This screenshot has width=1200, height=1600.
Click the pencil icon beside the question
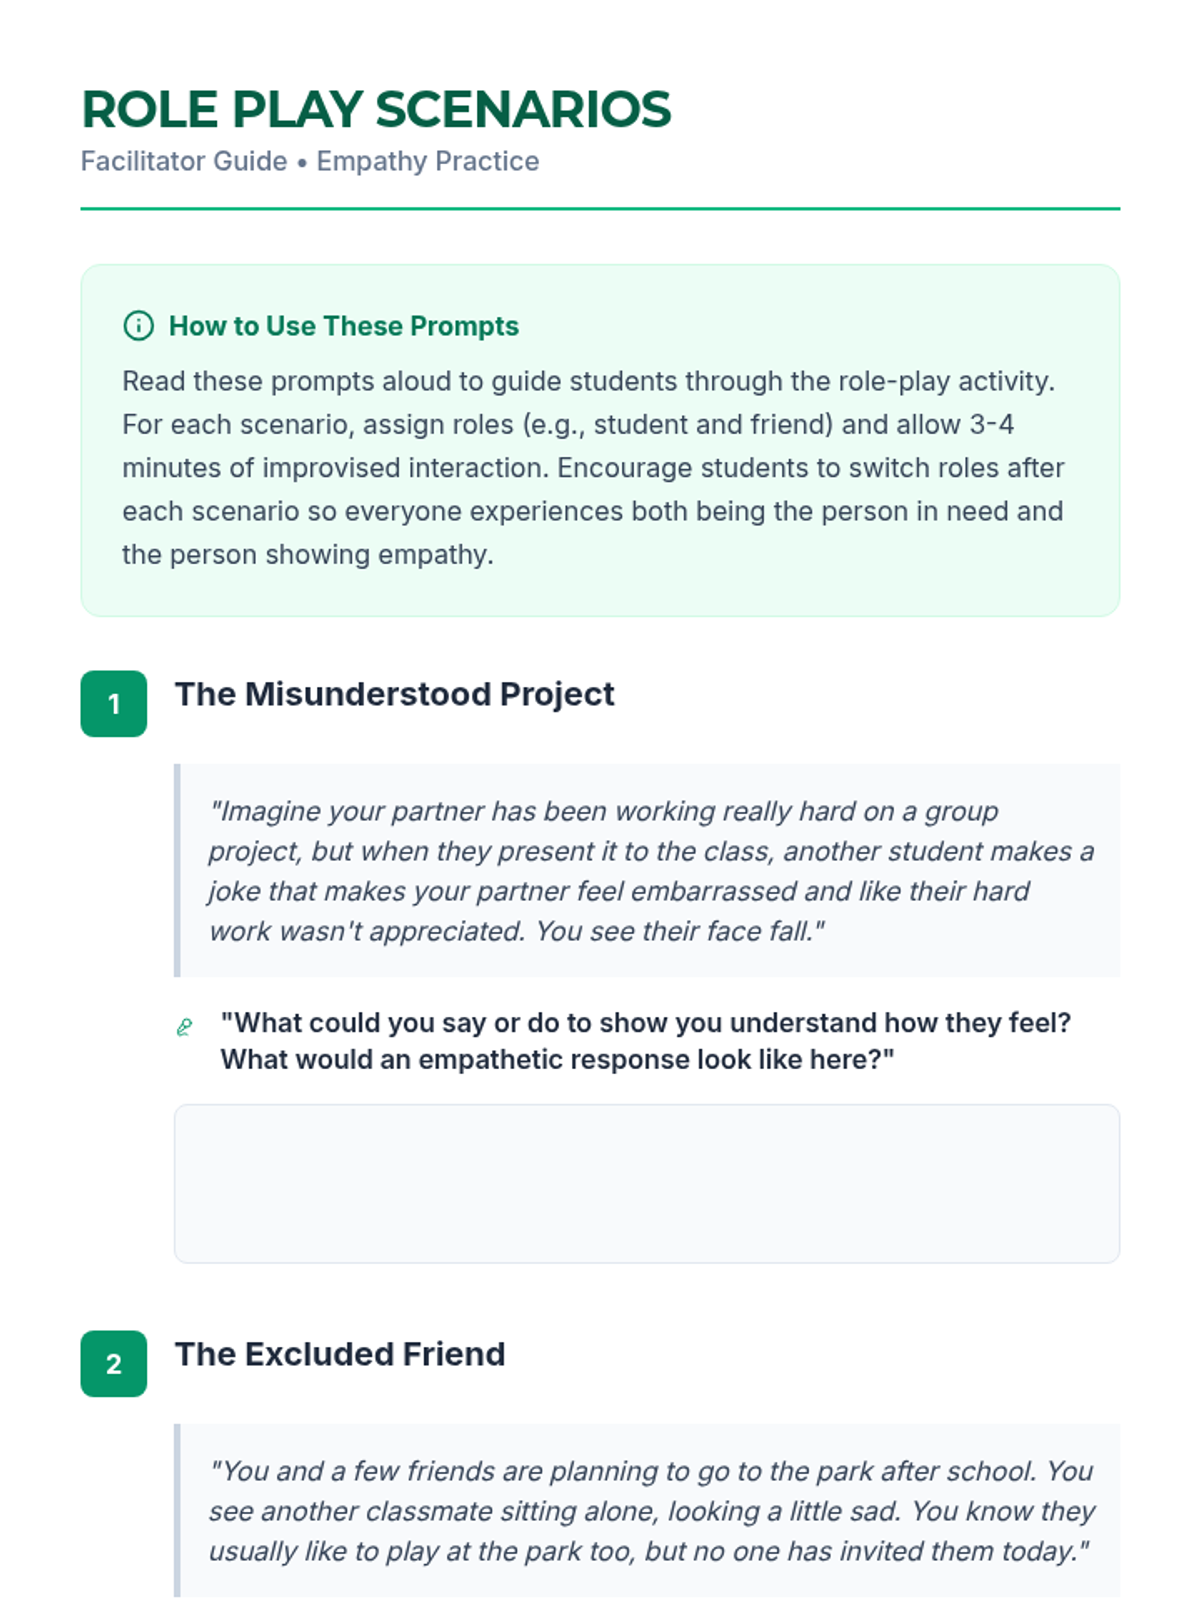(184, 1027)
